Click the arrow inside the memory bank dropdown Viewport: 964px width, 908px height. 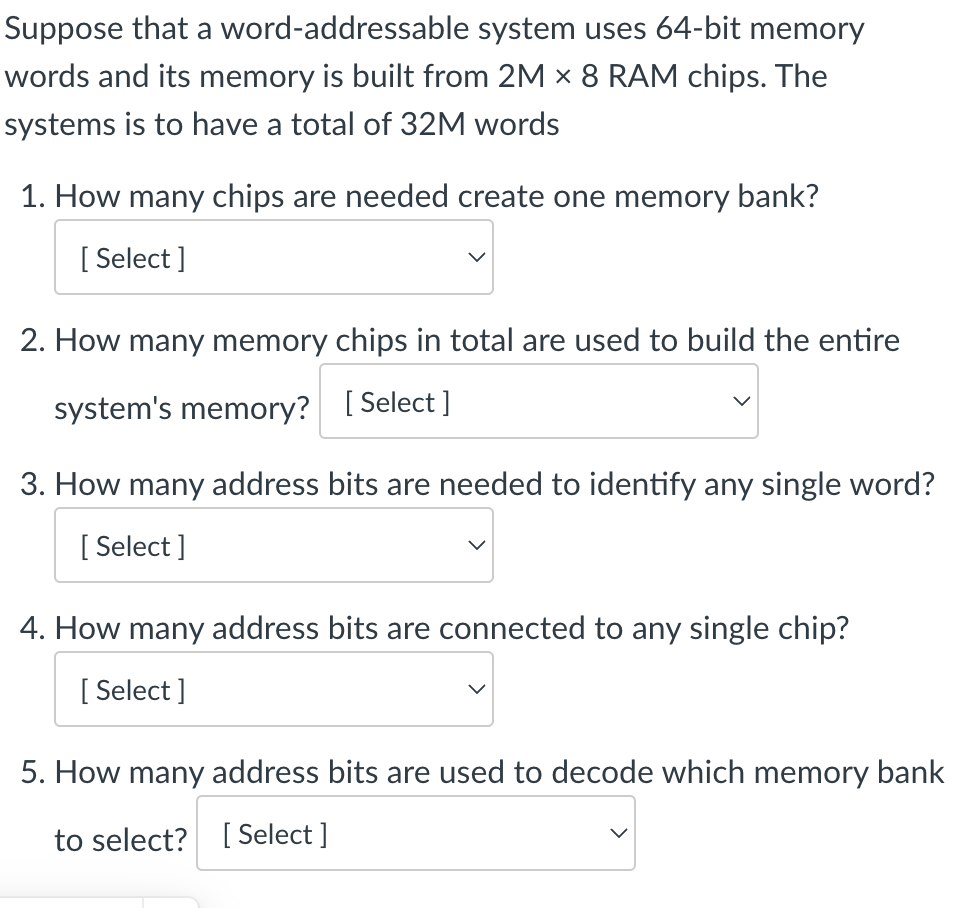[x=476, y=257]
